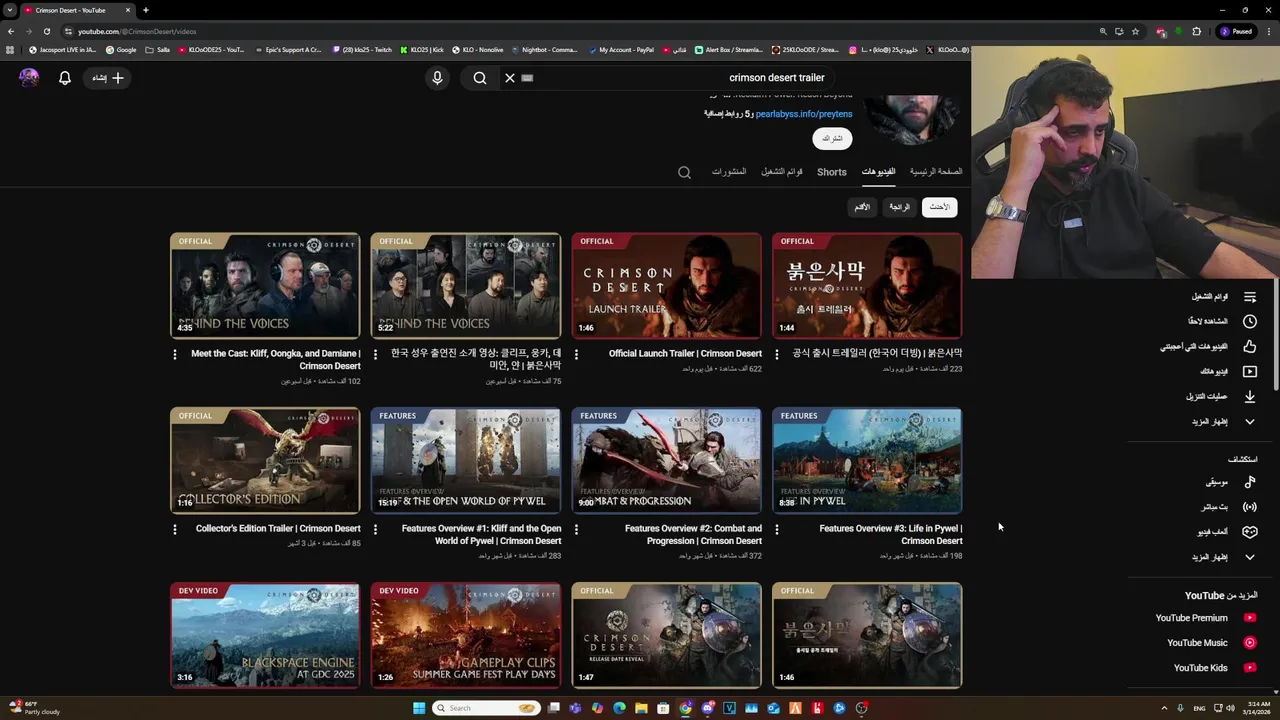Open the notifications bell
This screenshot has width=1280, height=720.
point(65,77)
